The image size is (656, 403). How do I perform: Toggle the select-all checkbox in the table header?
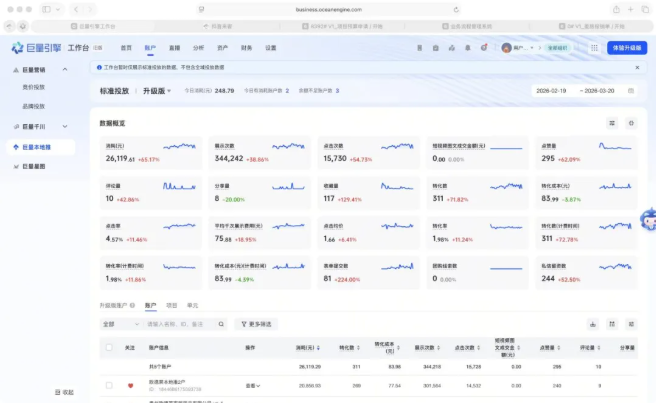109,347
